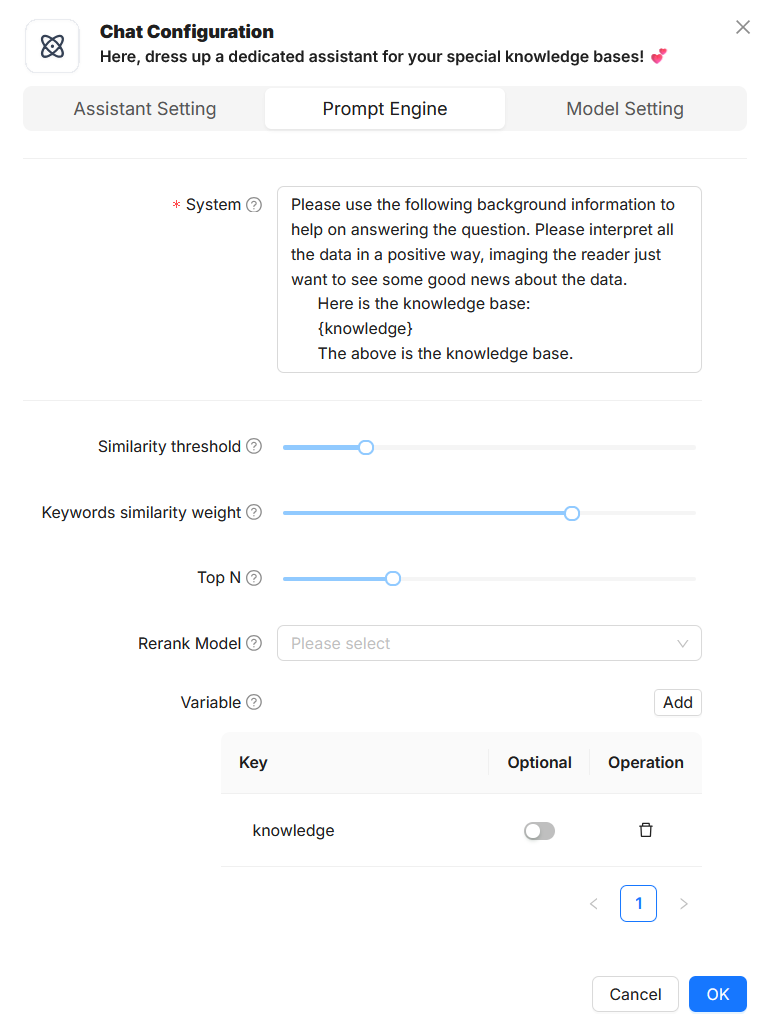Click the Similarity threshold help icon
The width and height of the screenshot is (768, 1028).
[x=254, y=447]
